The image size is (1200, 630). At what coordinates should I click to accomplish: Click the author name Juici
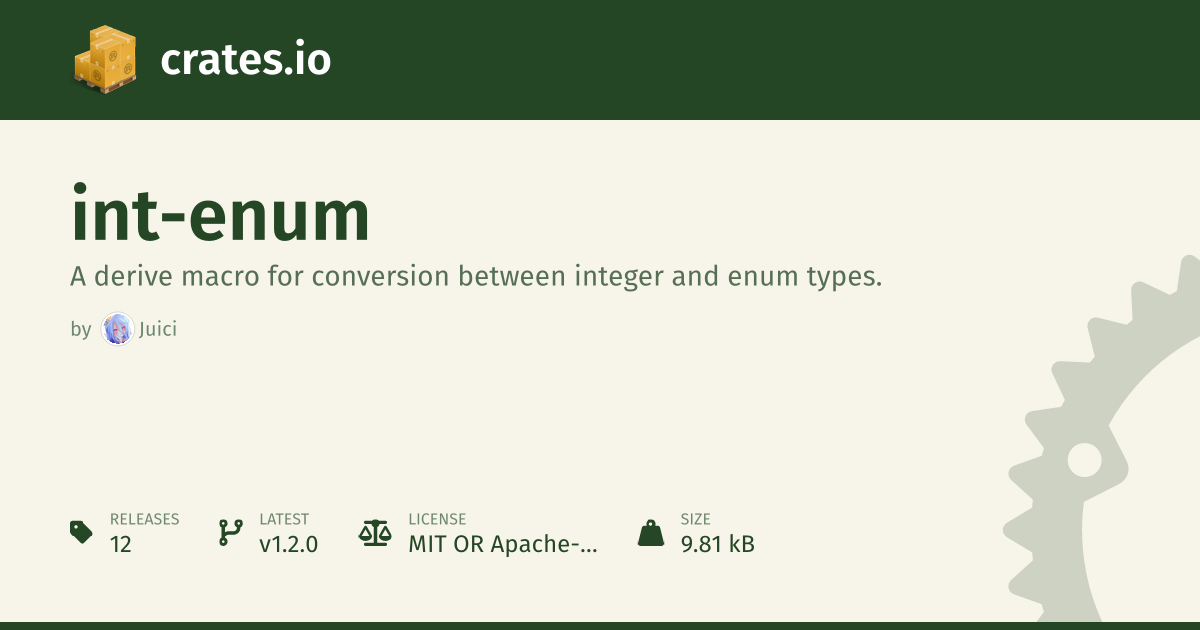pyautogui.click(x=157, y=329)
